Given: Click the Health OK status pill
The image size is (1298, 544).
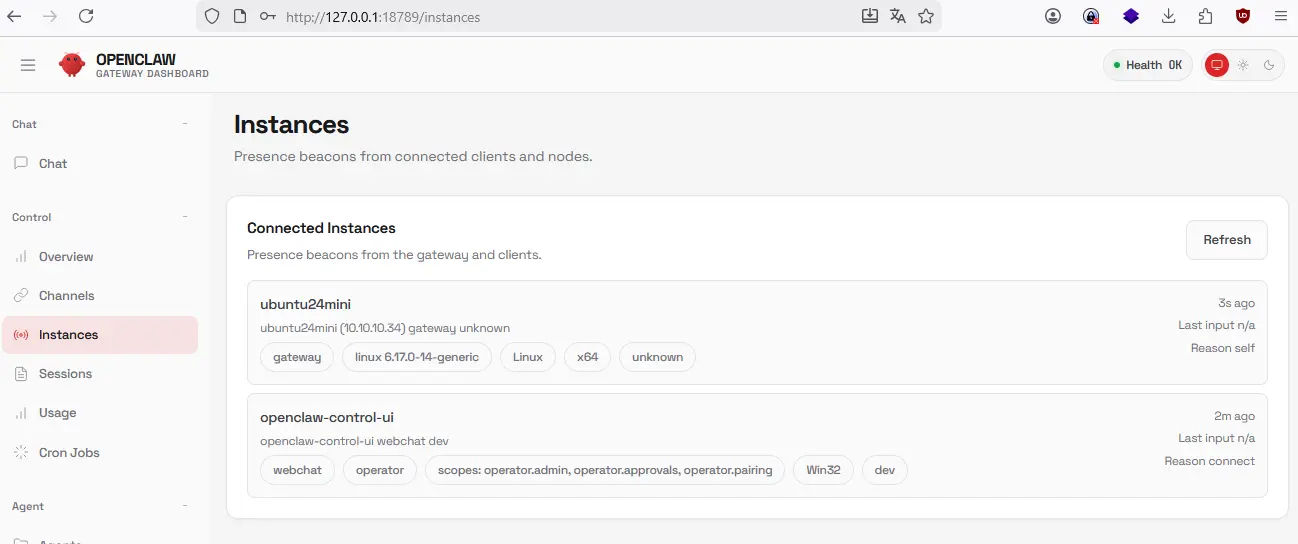Looking at the screenshot, I should coord(1147,65).
